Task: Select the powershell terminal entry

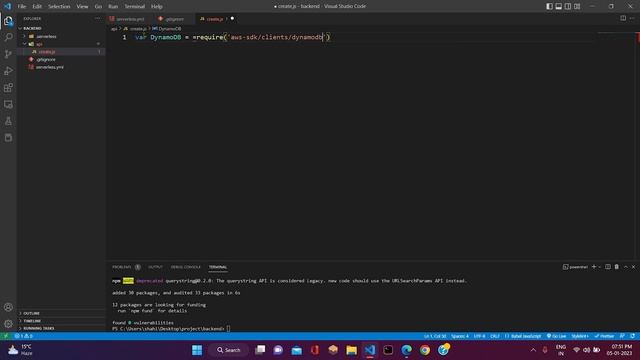Action: [x=575, y=267]
